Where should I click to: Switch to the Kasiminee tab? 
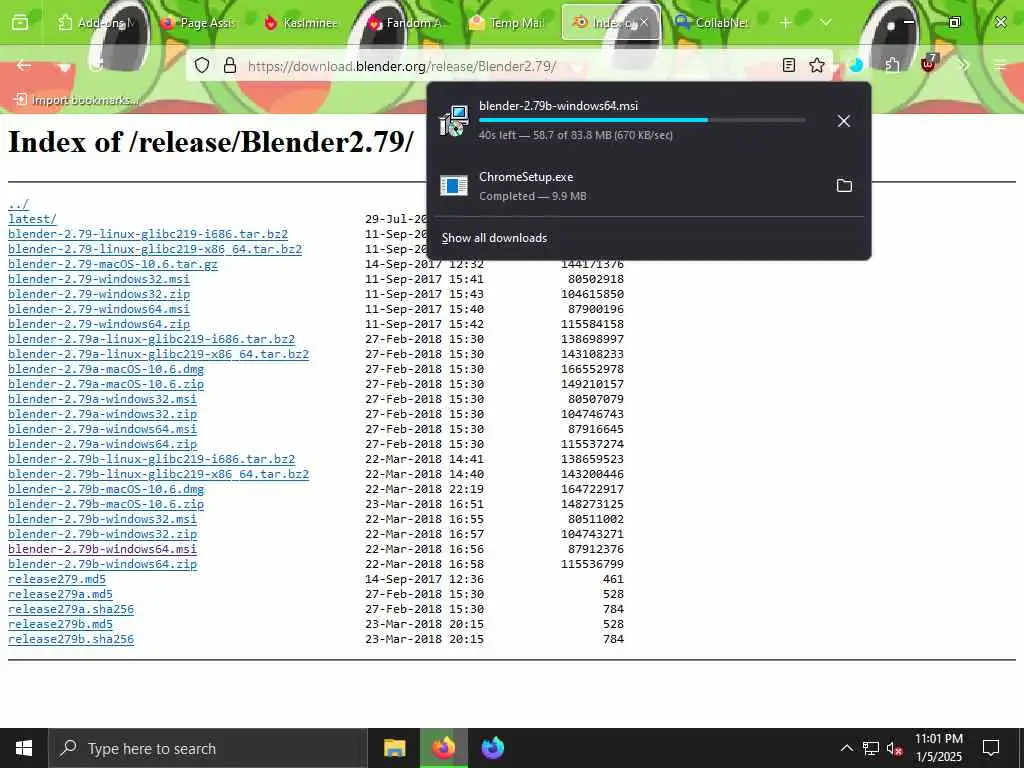pos(301,23)
